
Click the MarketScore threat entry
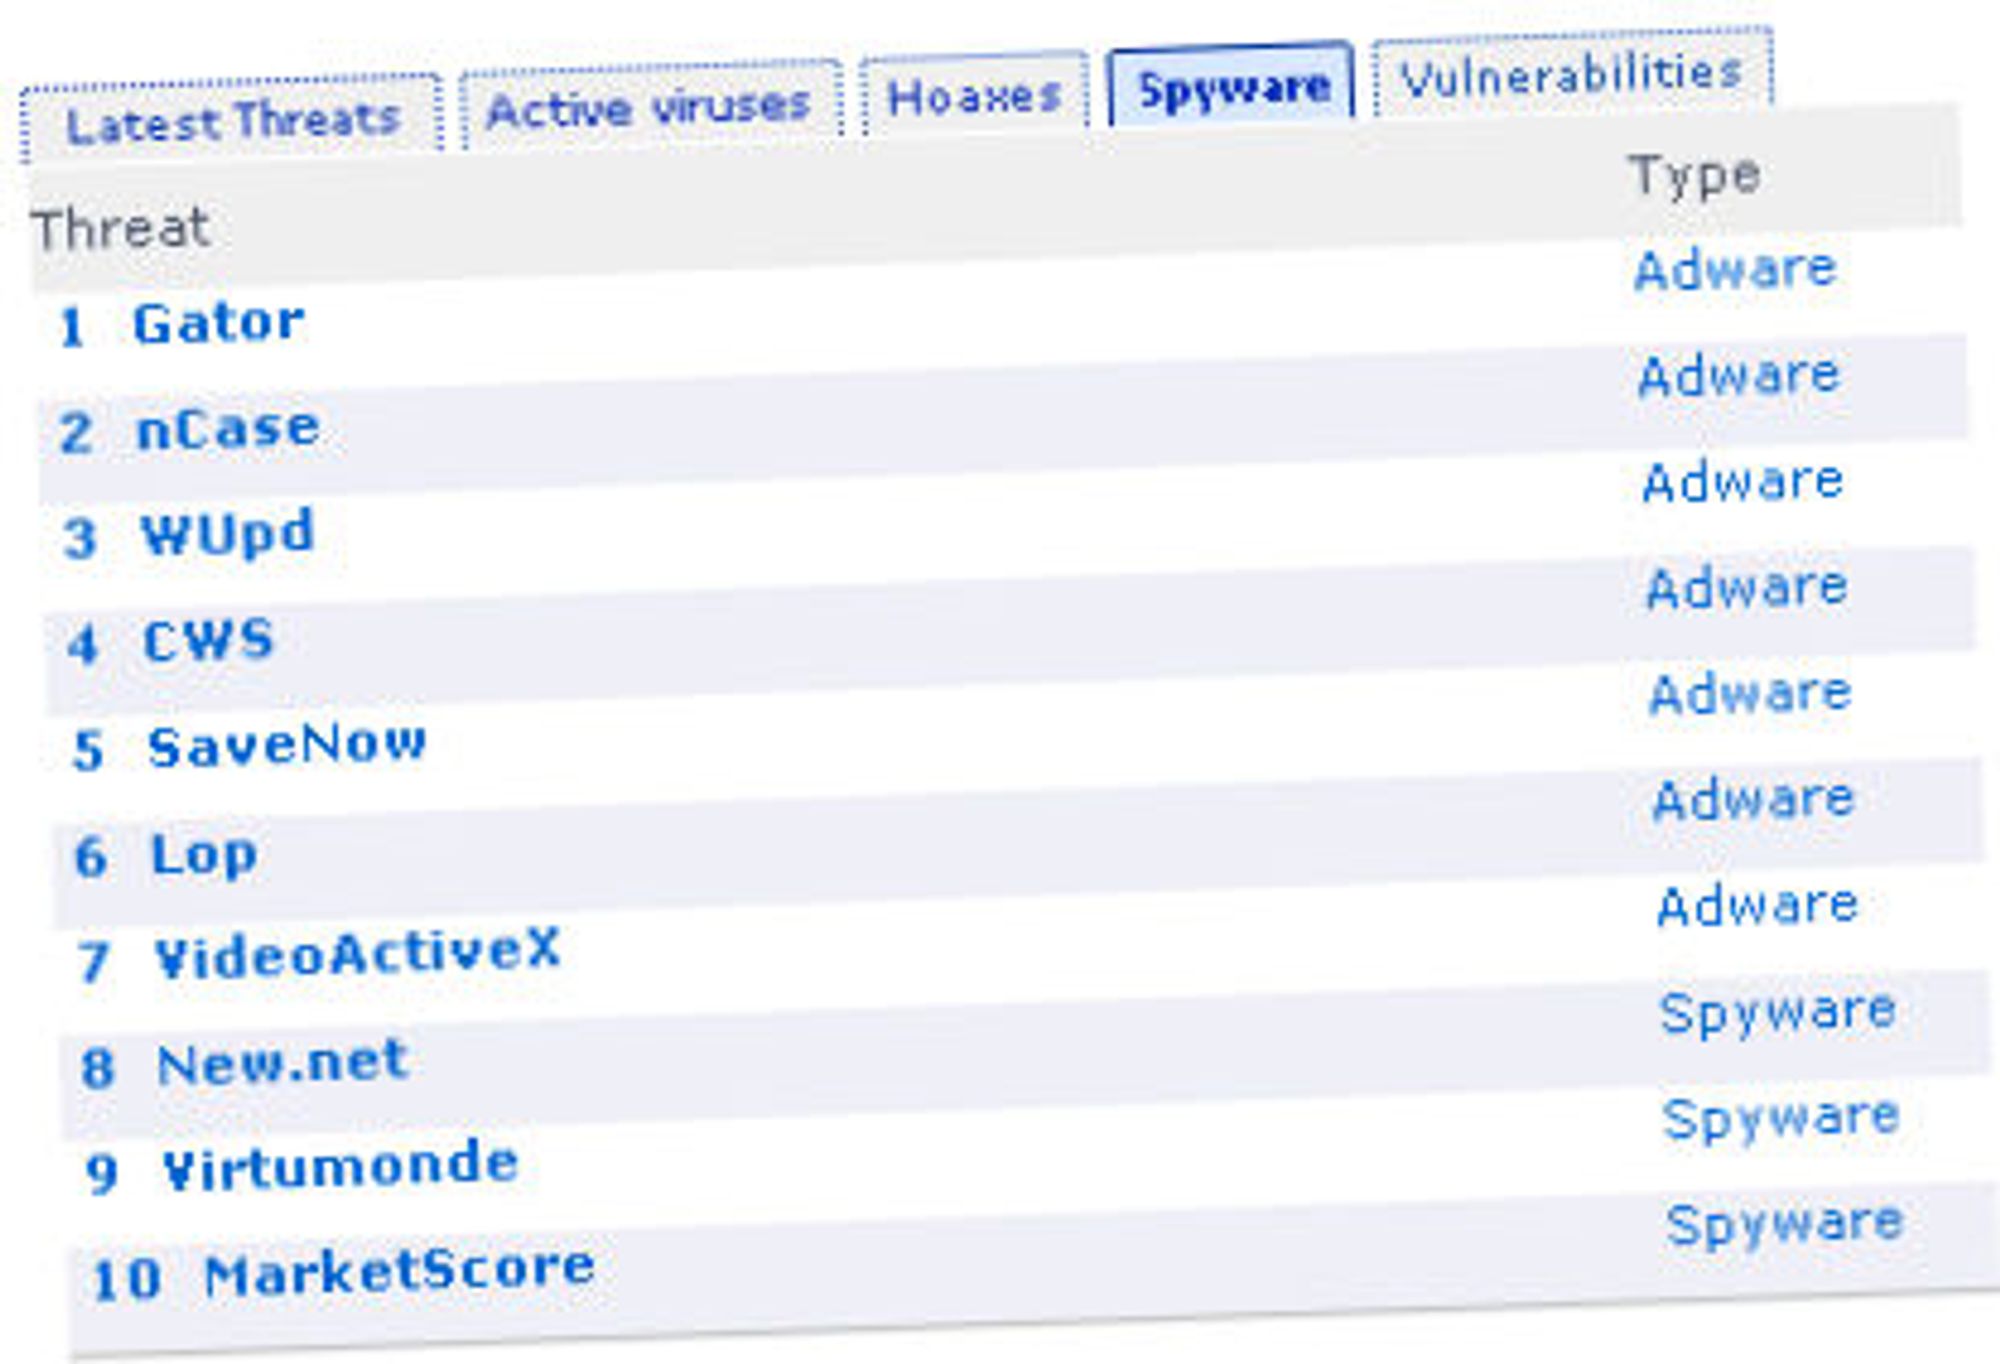point(399,1272)
